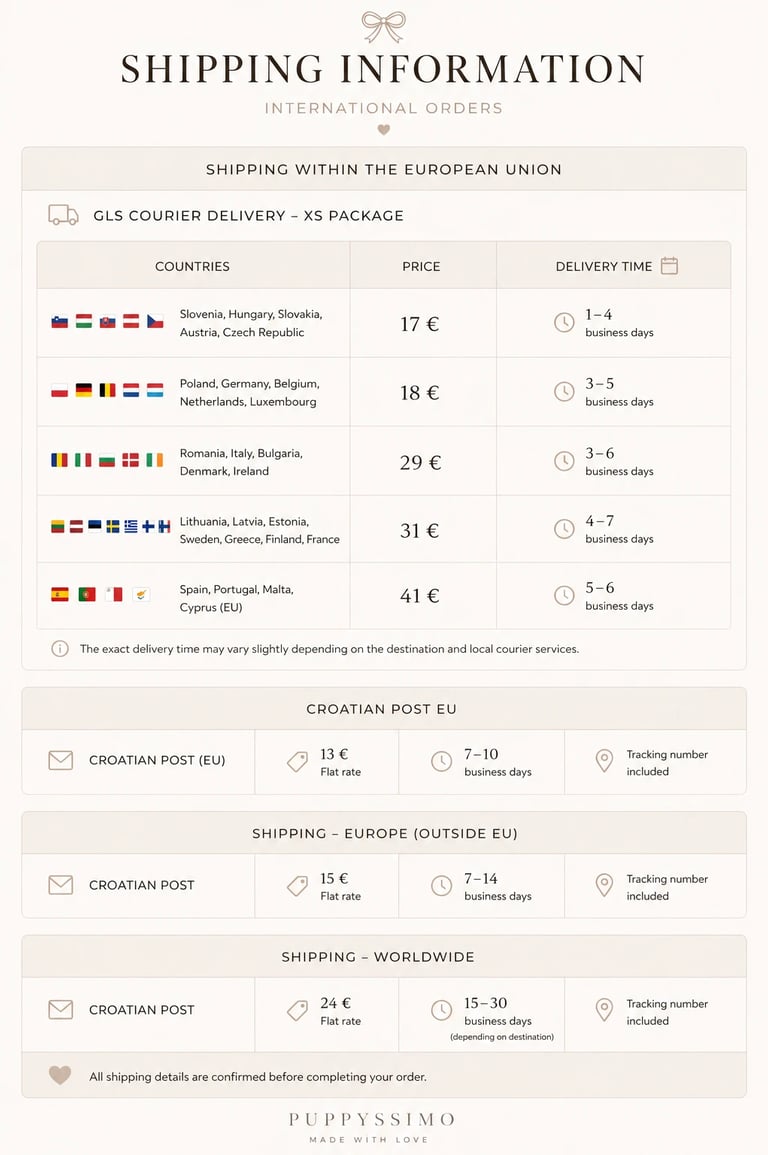Click the Puppyssimo brand logo text
This screenshot has height=1155, width=768.
(x=371, y=1119)
